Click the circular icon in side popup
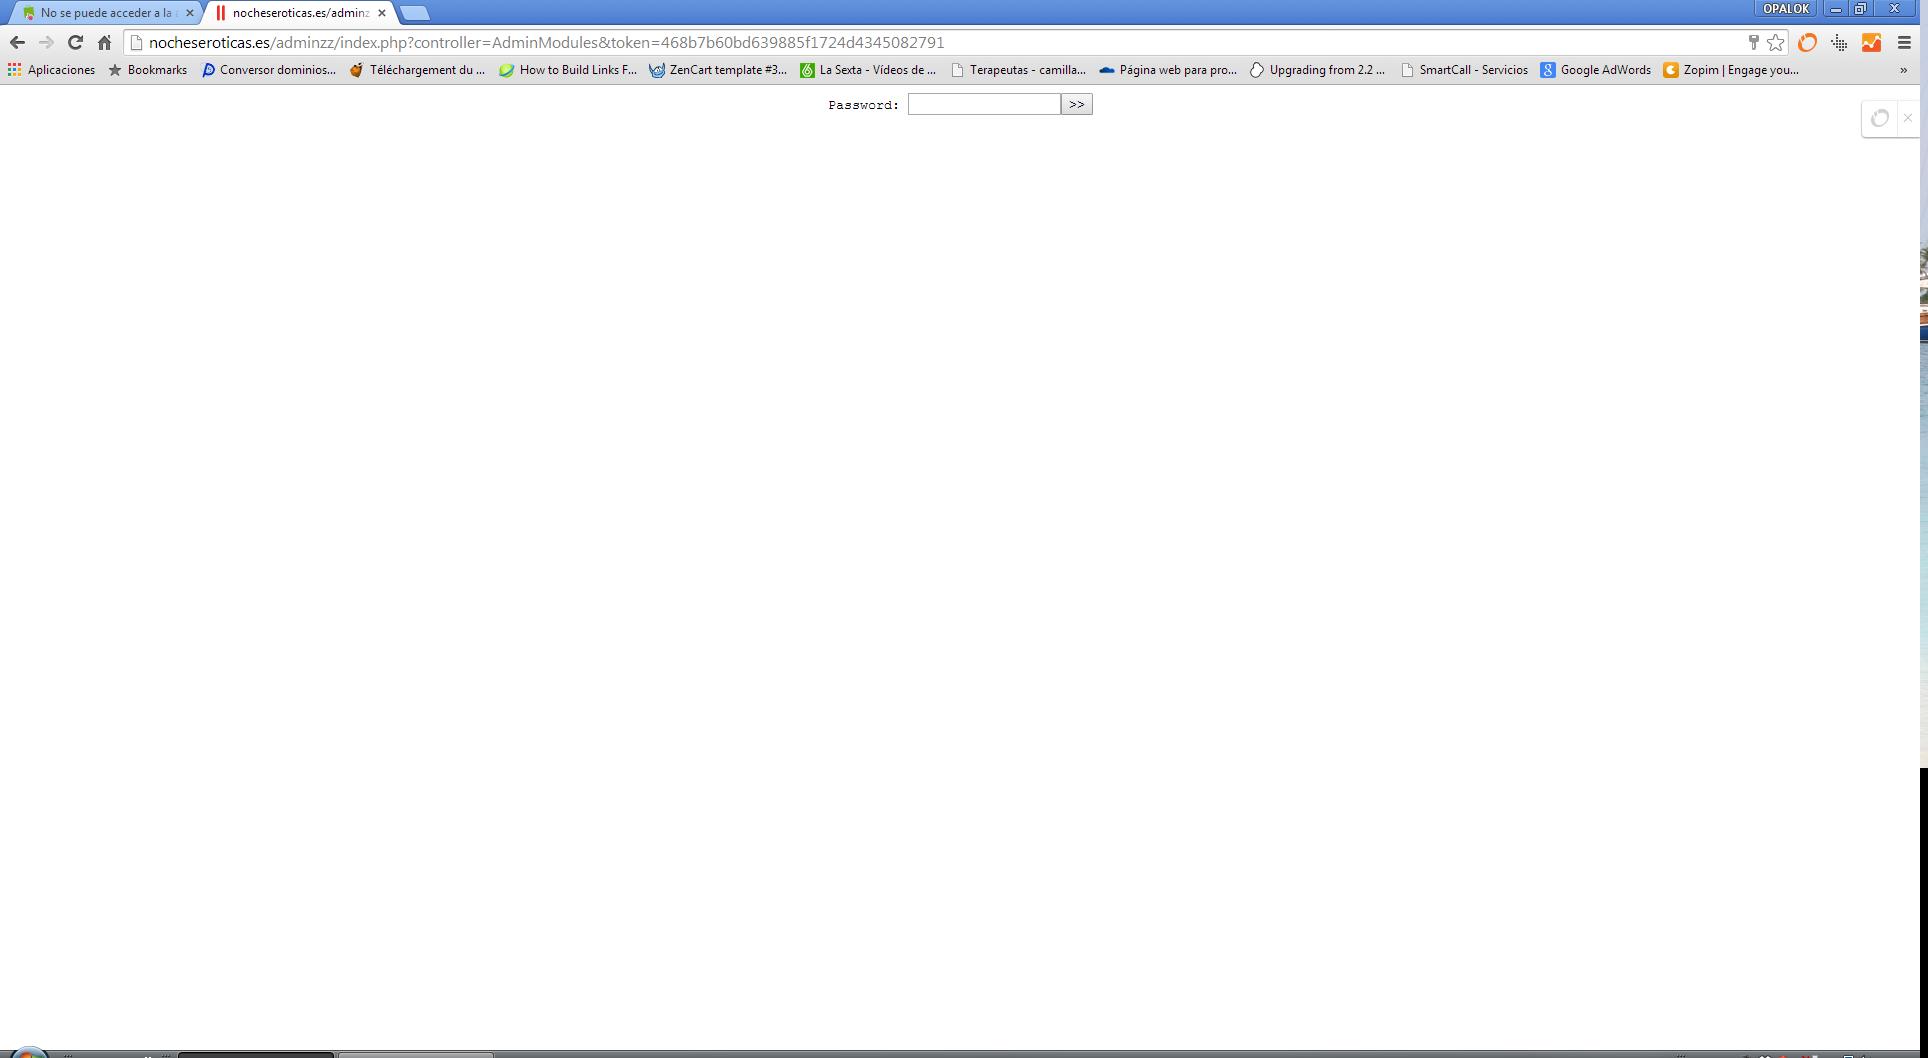 click(1880, 118)
